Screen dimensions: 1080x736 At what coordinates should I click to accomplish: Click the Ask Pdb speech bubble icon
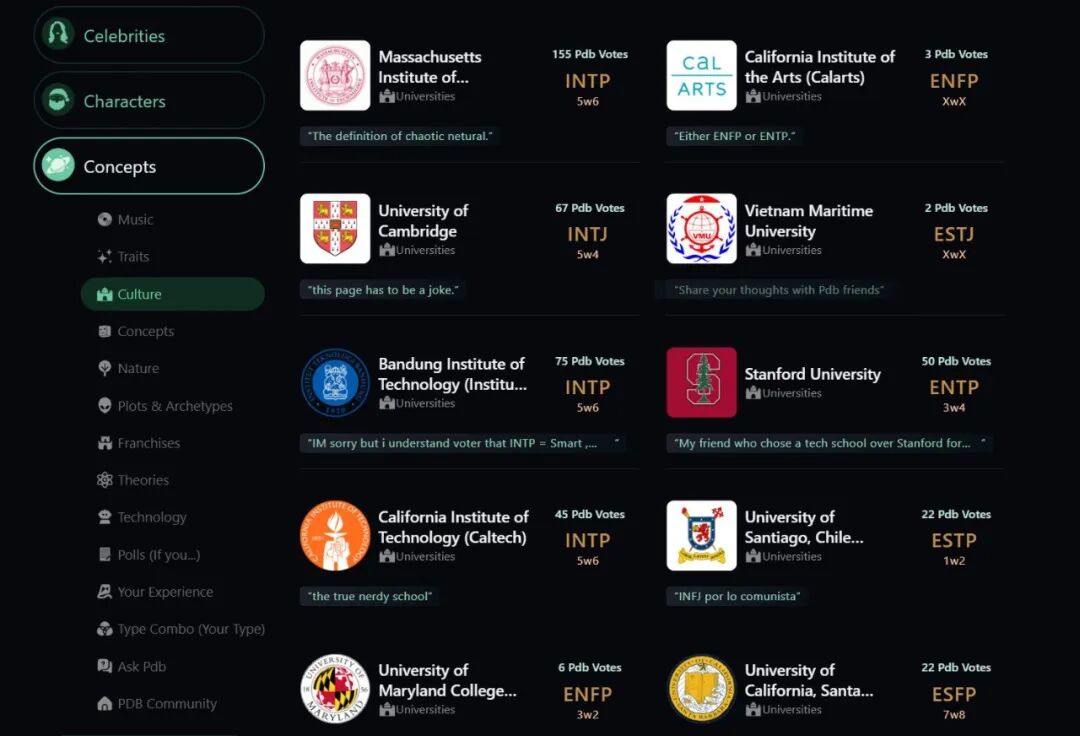tap(104, 666)
